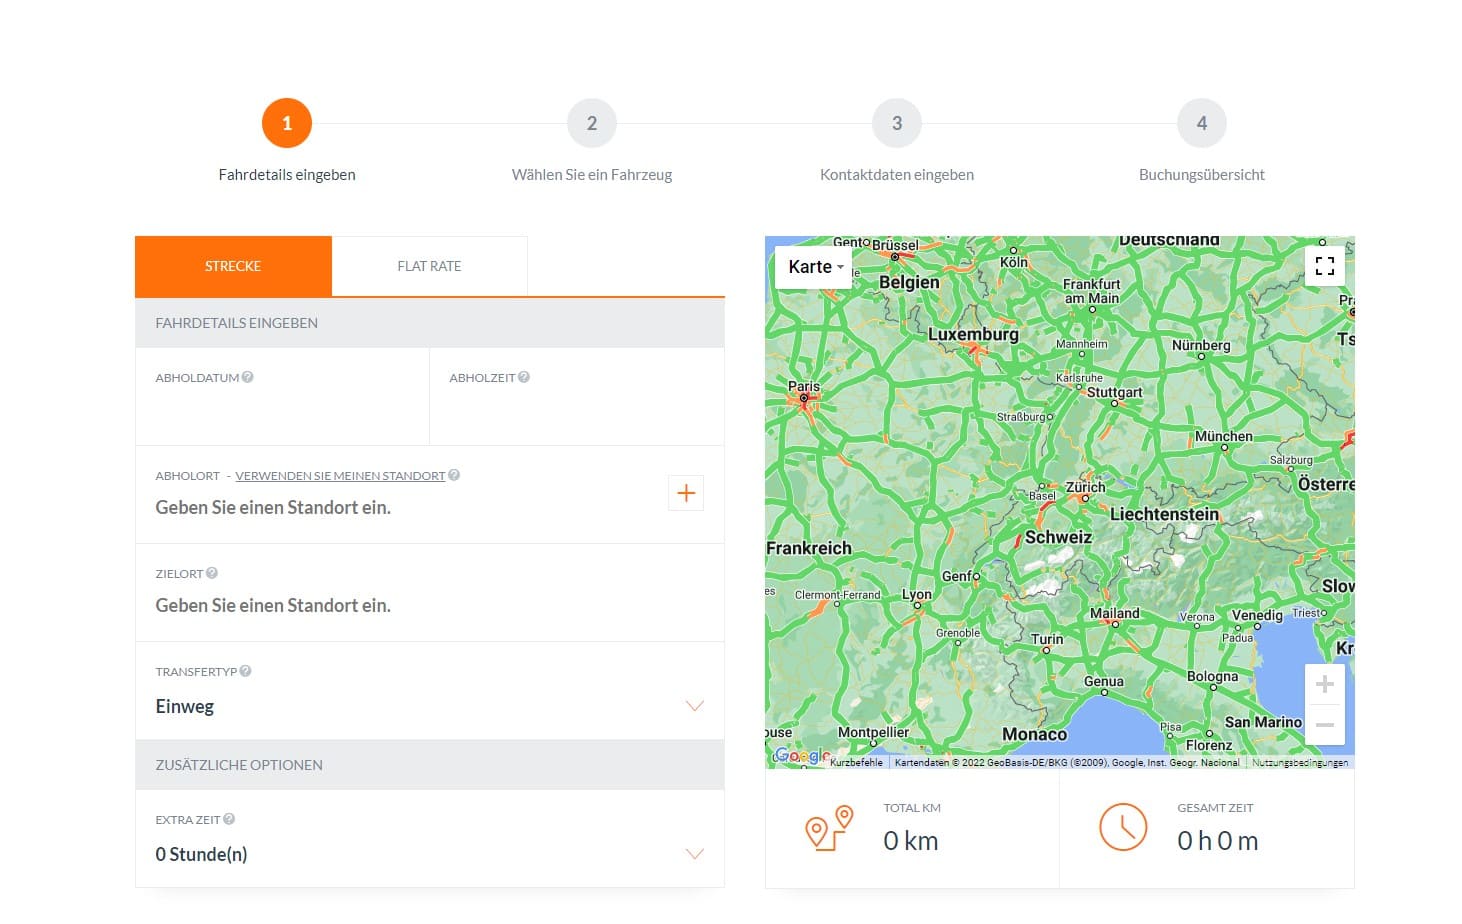Image resolution: width=1462 pixels, height=924 pixels.
Task: Click the Abholort location input field
Action: click(x=400, y=508)
